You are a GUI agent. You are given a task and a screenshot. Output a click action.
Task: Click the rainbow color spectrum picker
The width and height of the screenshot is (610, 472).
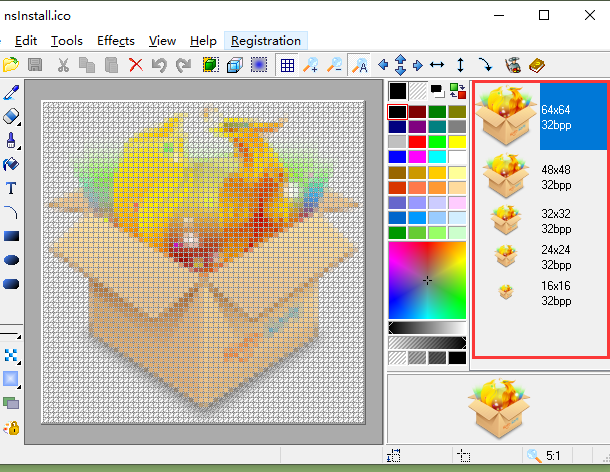pyautogui.click(x=427, y=279)
